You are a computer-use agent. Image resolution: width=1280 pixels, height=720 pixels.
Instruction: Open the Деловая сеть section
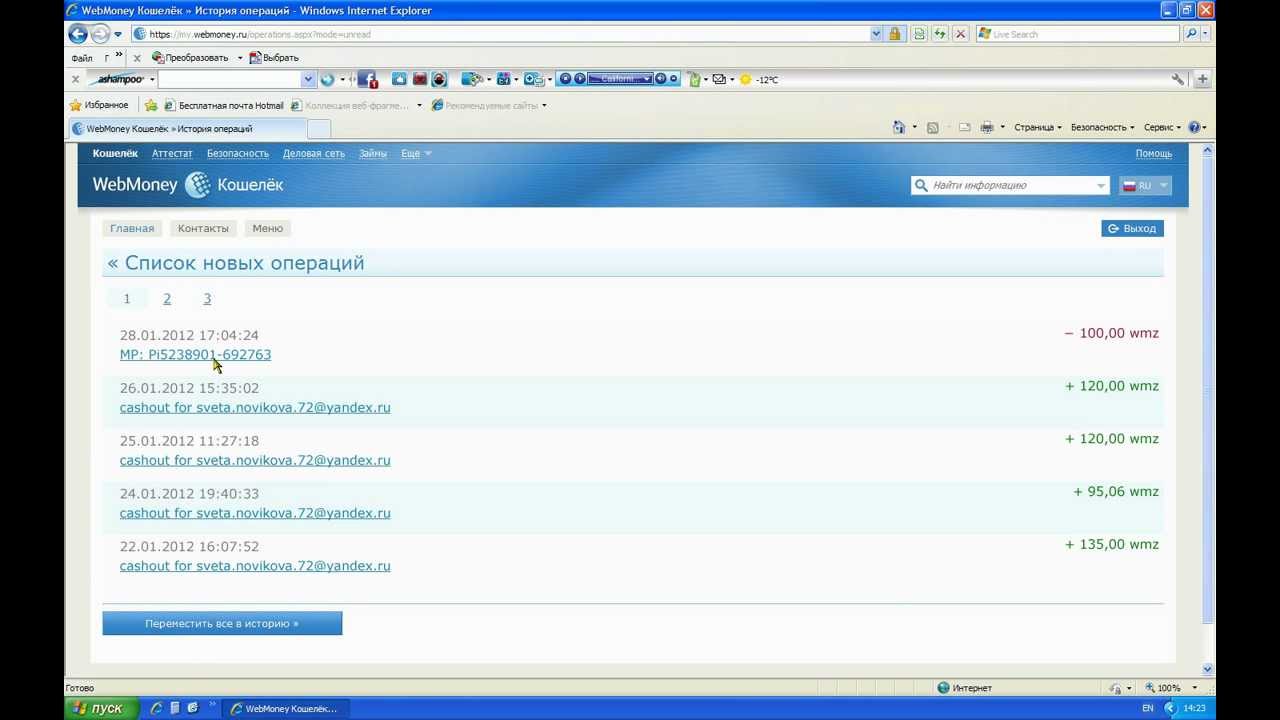(x=314, y=153)
